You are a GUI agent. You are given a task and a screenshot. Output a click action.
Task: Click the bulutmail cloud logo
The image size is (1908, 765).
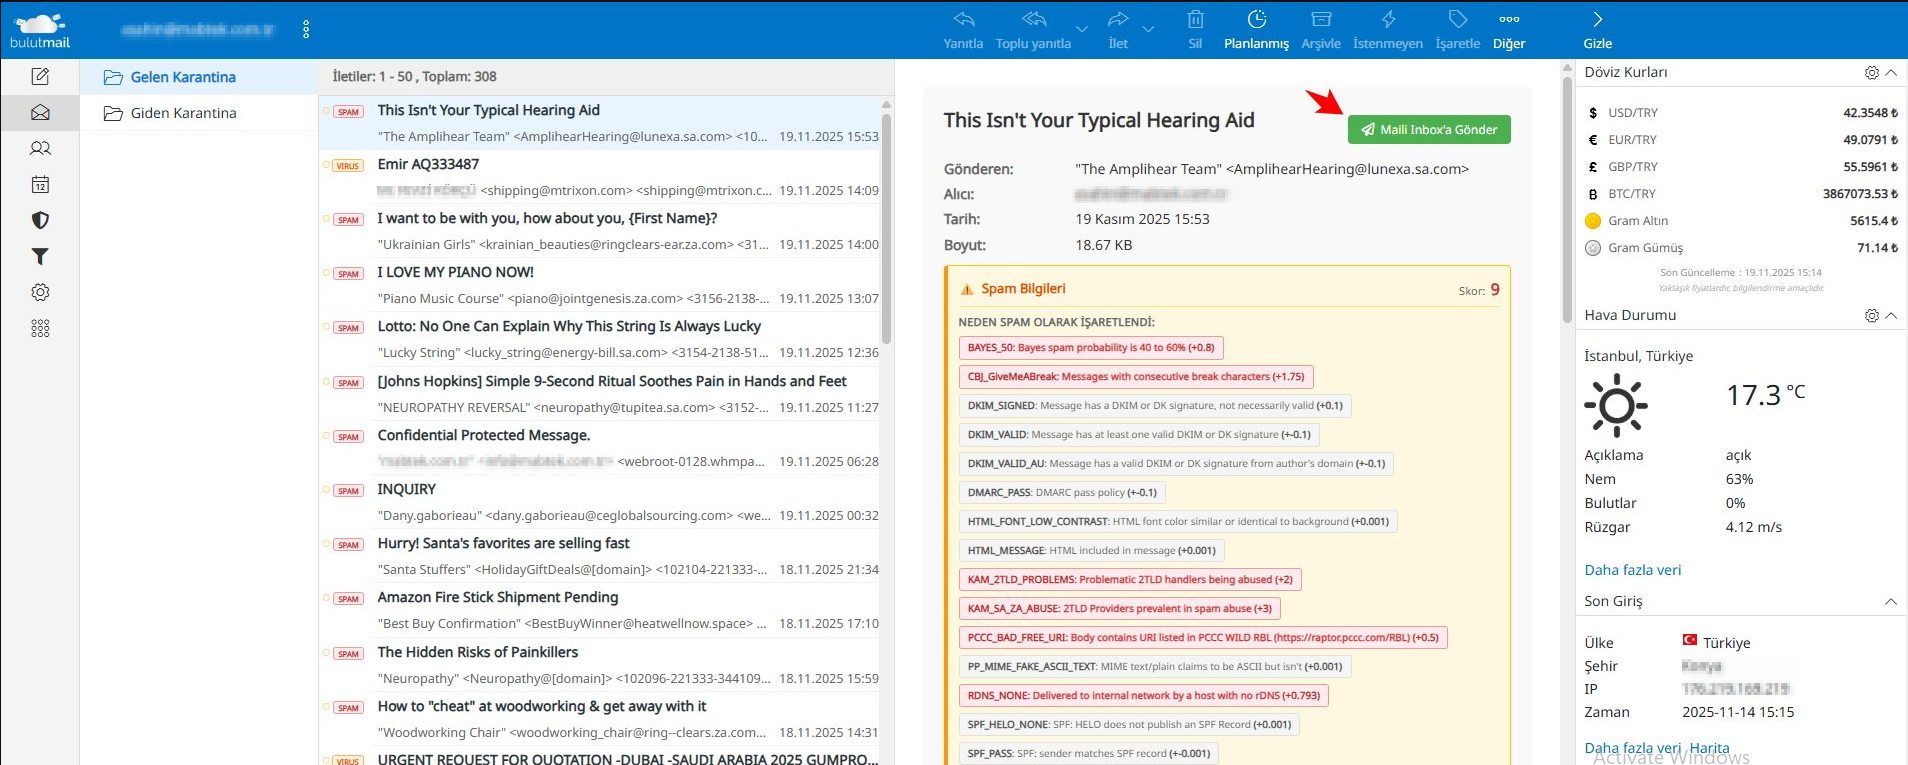40,30
